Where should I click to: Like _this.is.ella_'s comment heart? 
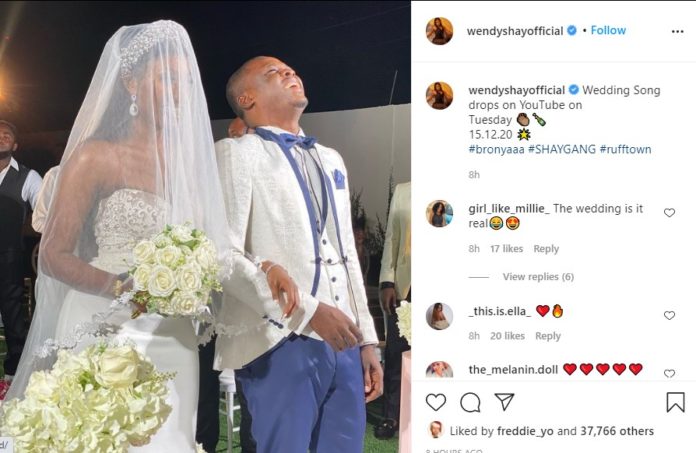pos(669,315)
